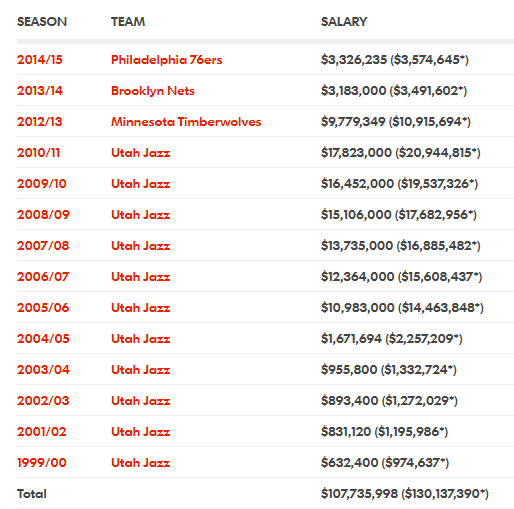The image size is (514, 509).
Task: Open the 2012/13 season link
Action: click(39, 122)
